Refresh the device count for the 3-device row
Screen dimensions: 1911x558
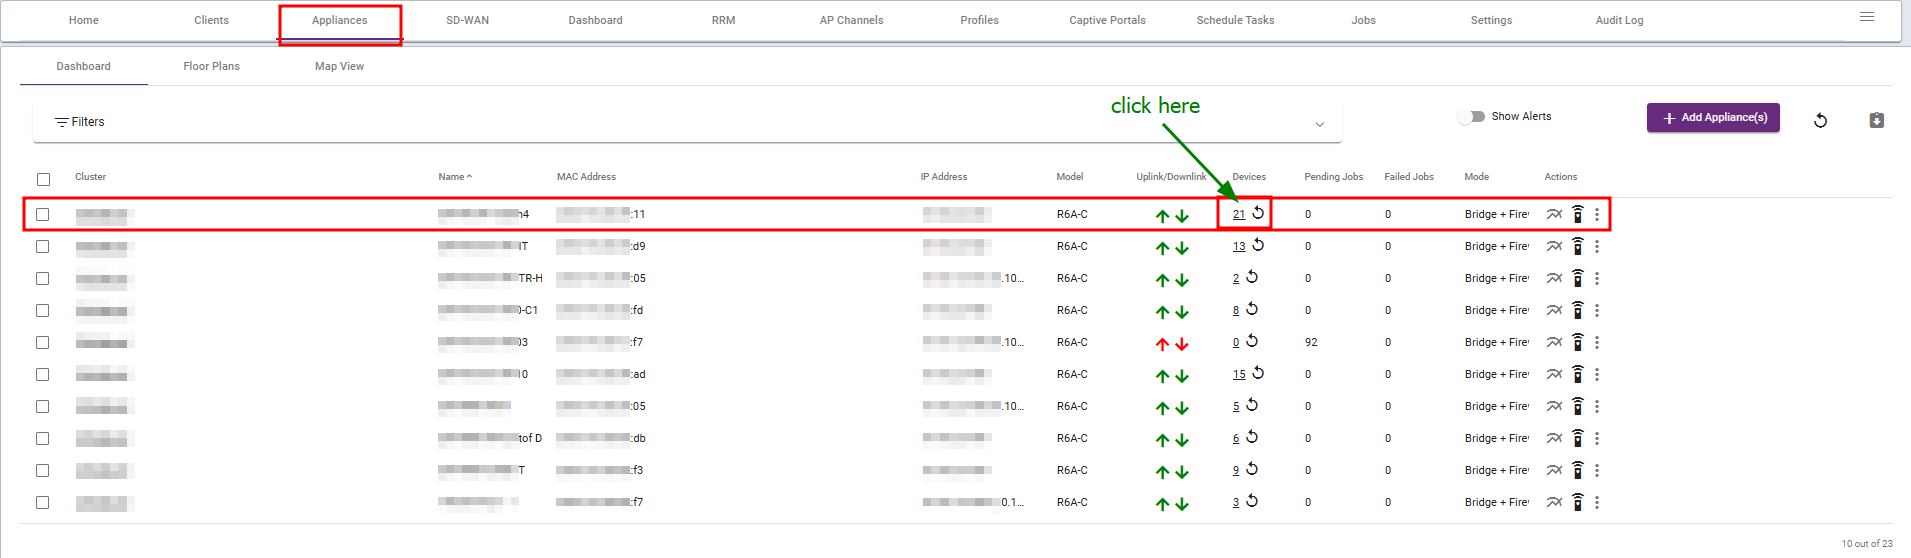[1252, 501]
